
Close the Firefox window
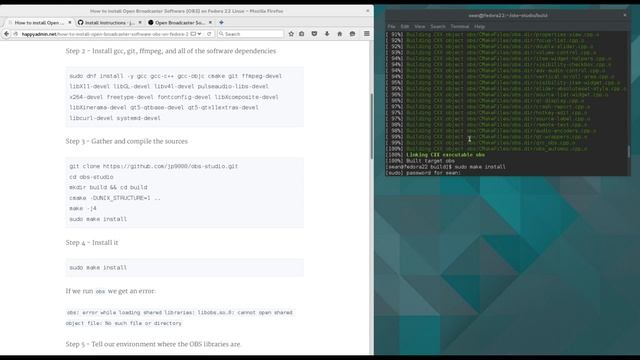click(x=368, y=11)
